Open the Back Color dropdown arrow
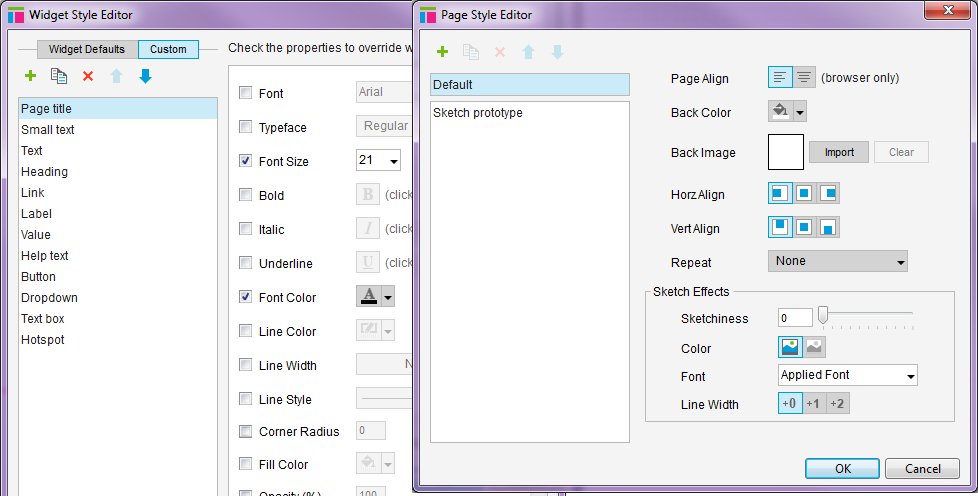This screenshot has height=496, width=978. point(800,112)
